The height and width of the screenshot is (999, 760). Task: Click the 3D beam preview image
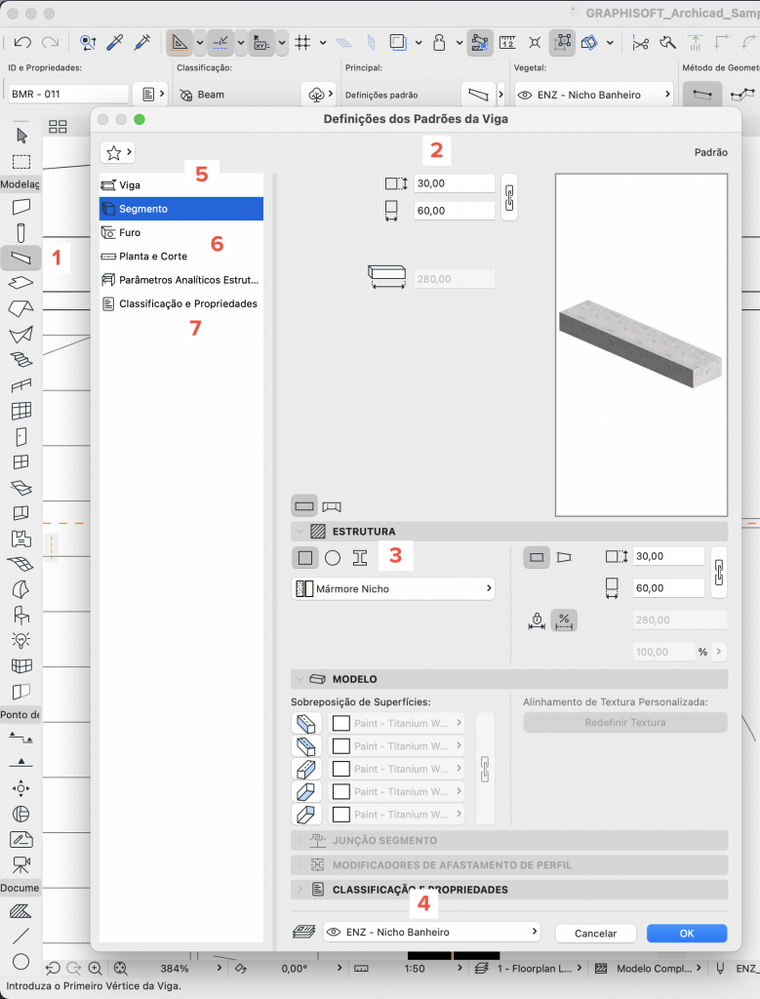641,345
